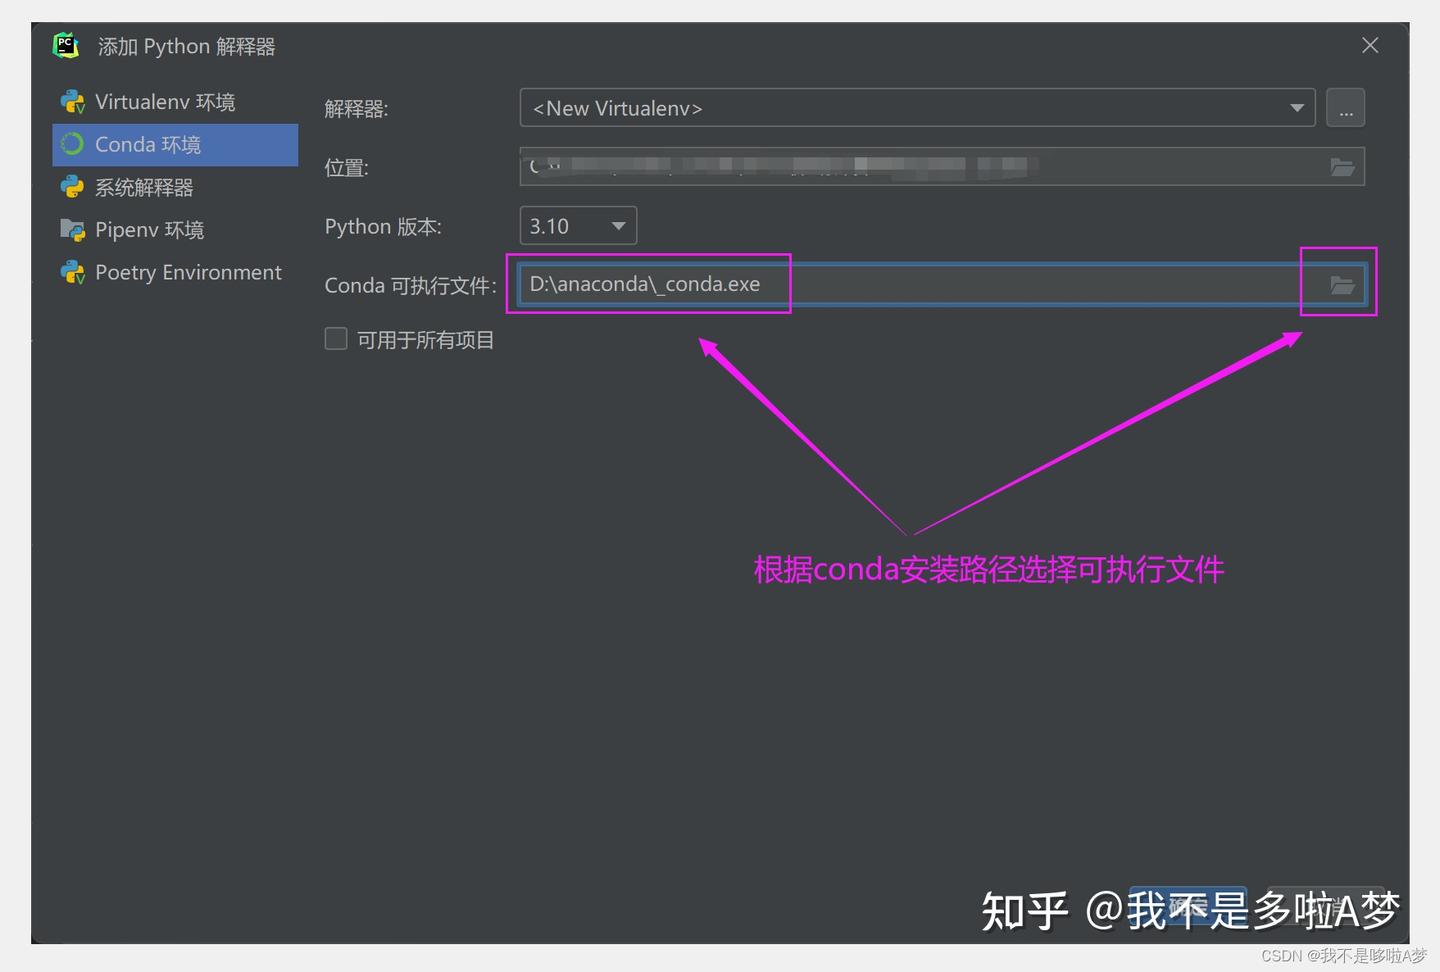Browse folder for 位置 field

pyautogui.click(x=1342, y=167)
